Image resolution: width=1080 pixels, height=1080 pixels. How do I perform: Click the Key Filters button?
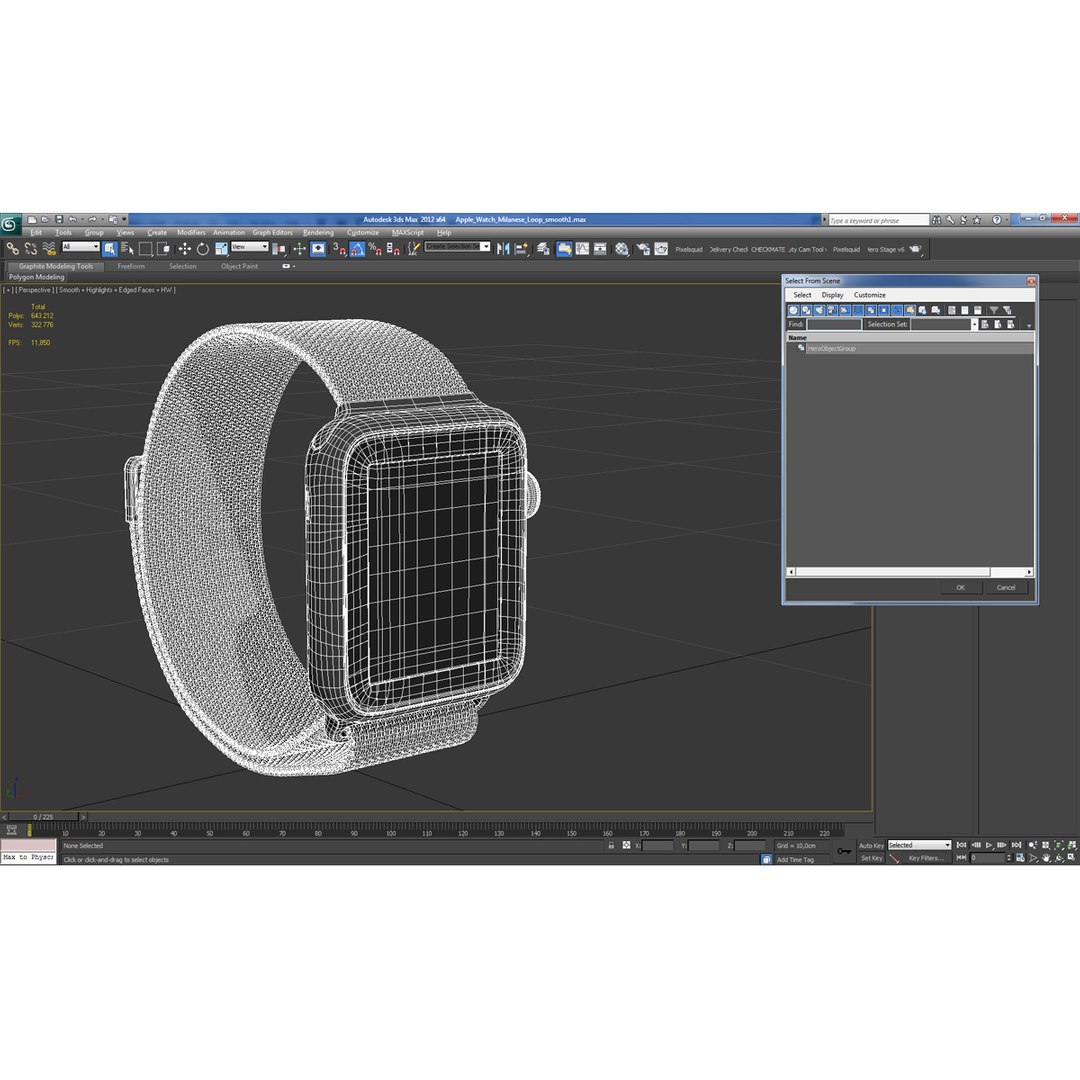(926, 858)
